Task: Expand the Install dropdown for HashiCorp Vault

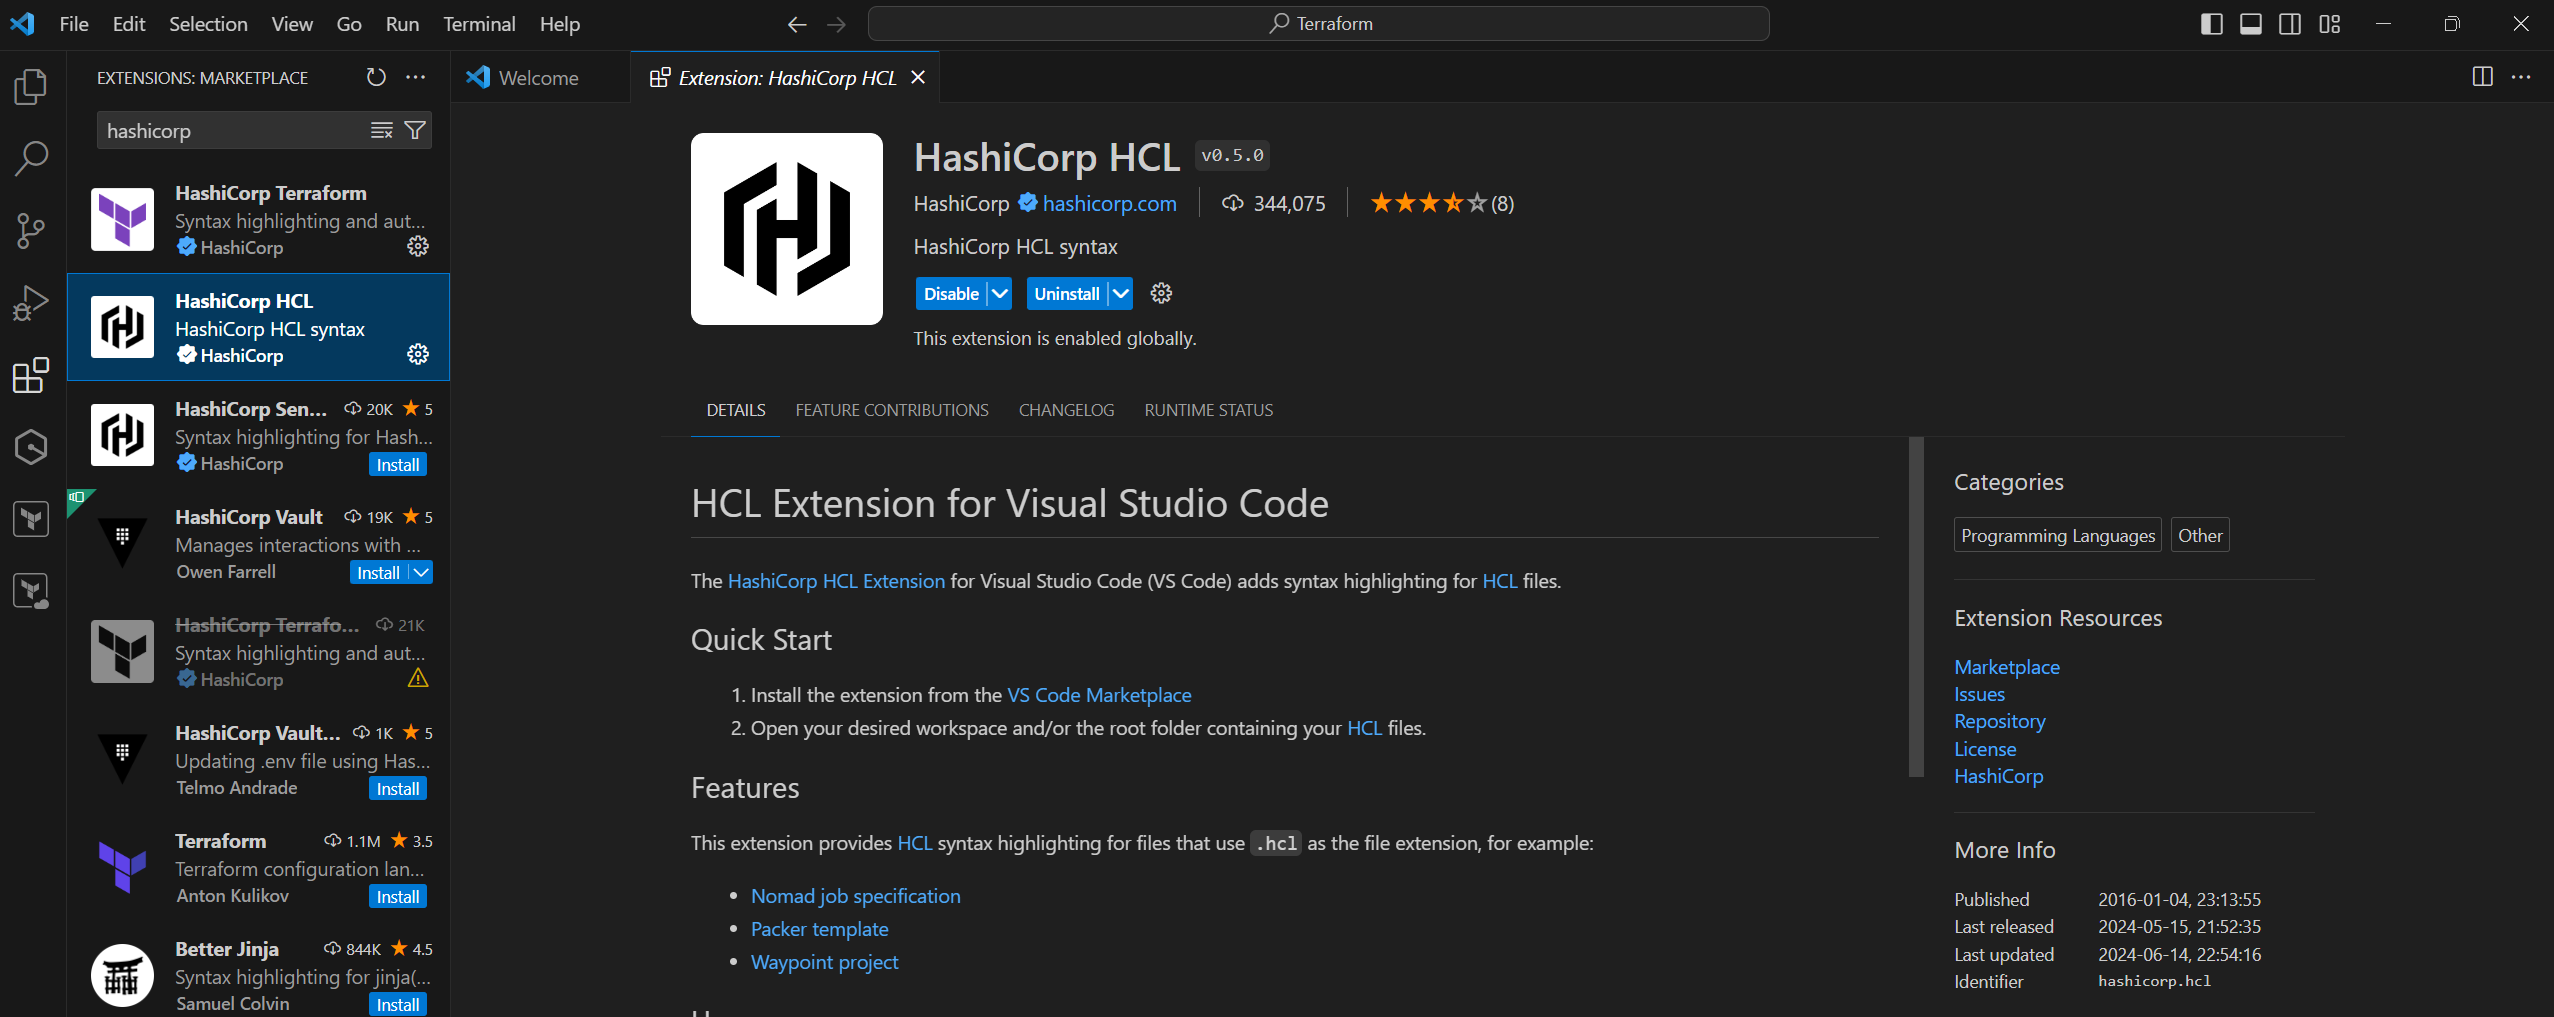Action: tap(422, 572)
